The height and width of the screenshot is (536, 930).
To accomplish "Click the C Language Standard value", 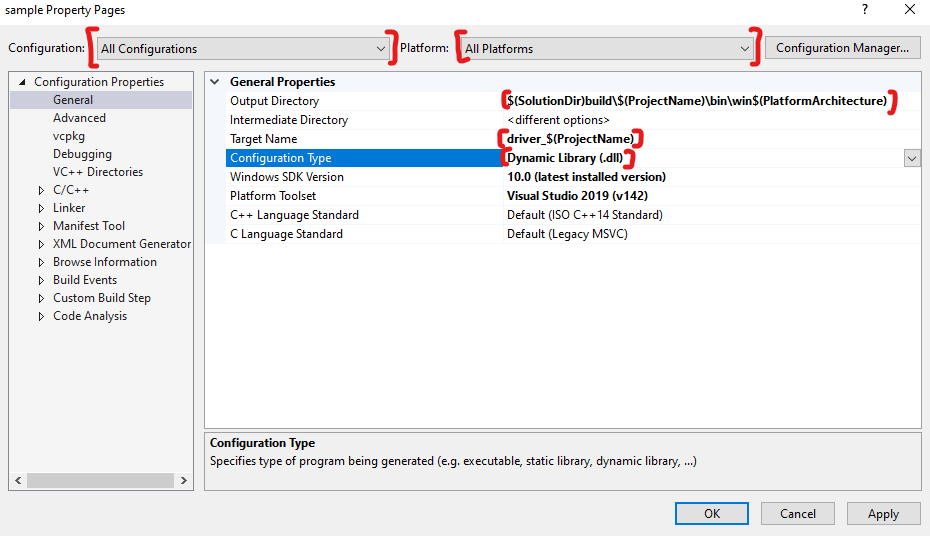I will 567,234.
